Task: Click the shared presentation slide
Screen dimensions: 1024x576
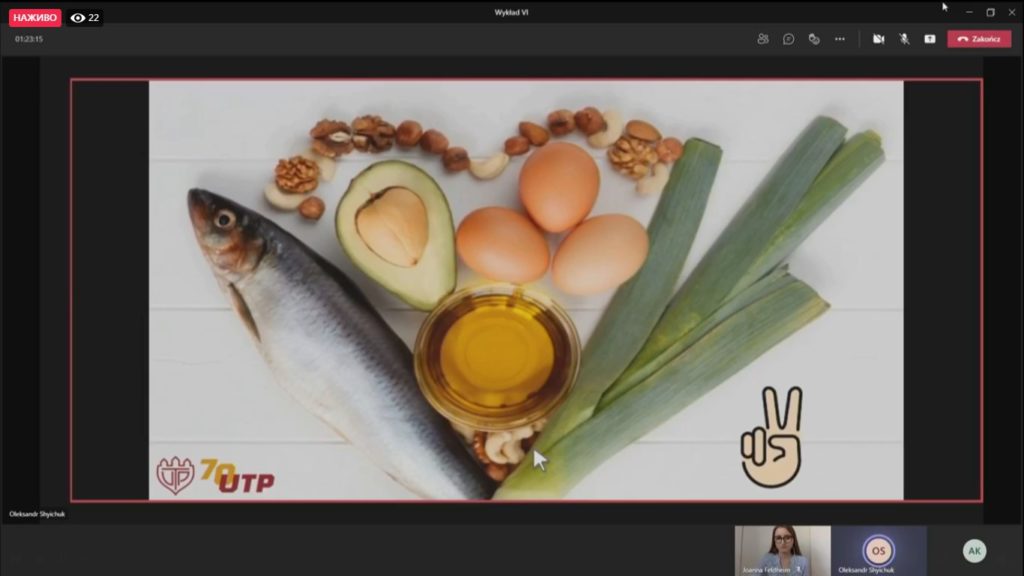Action: pos(526,290)
